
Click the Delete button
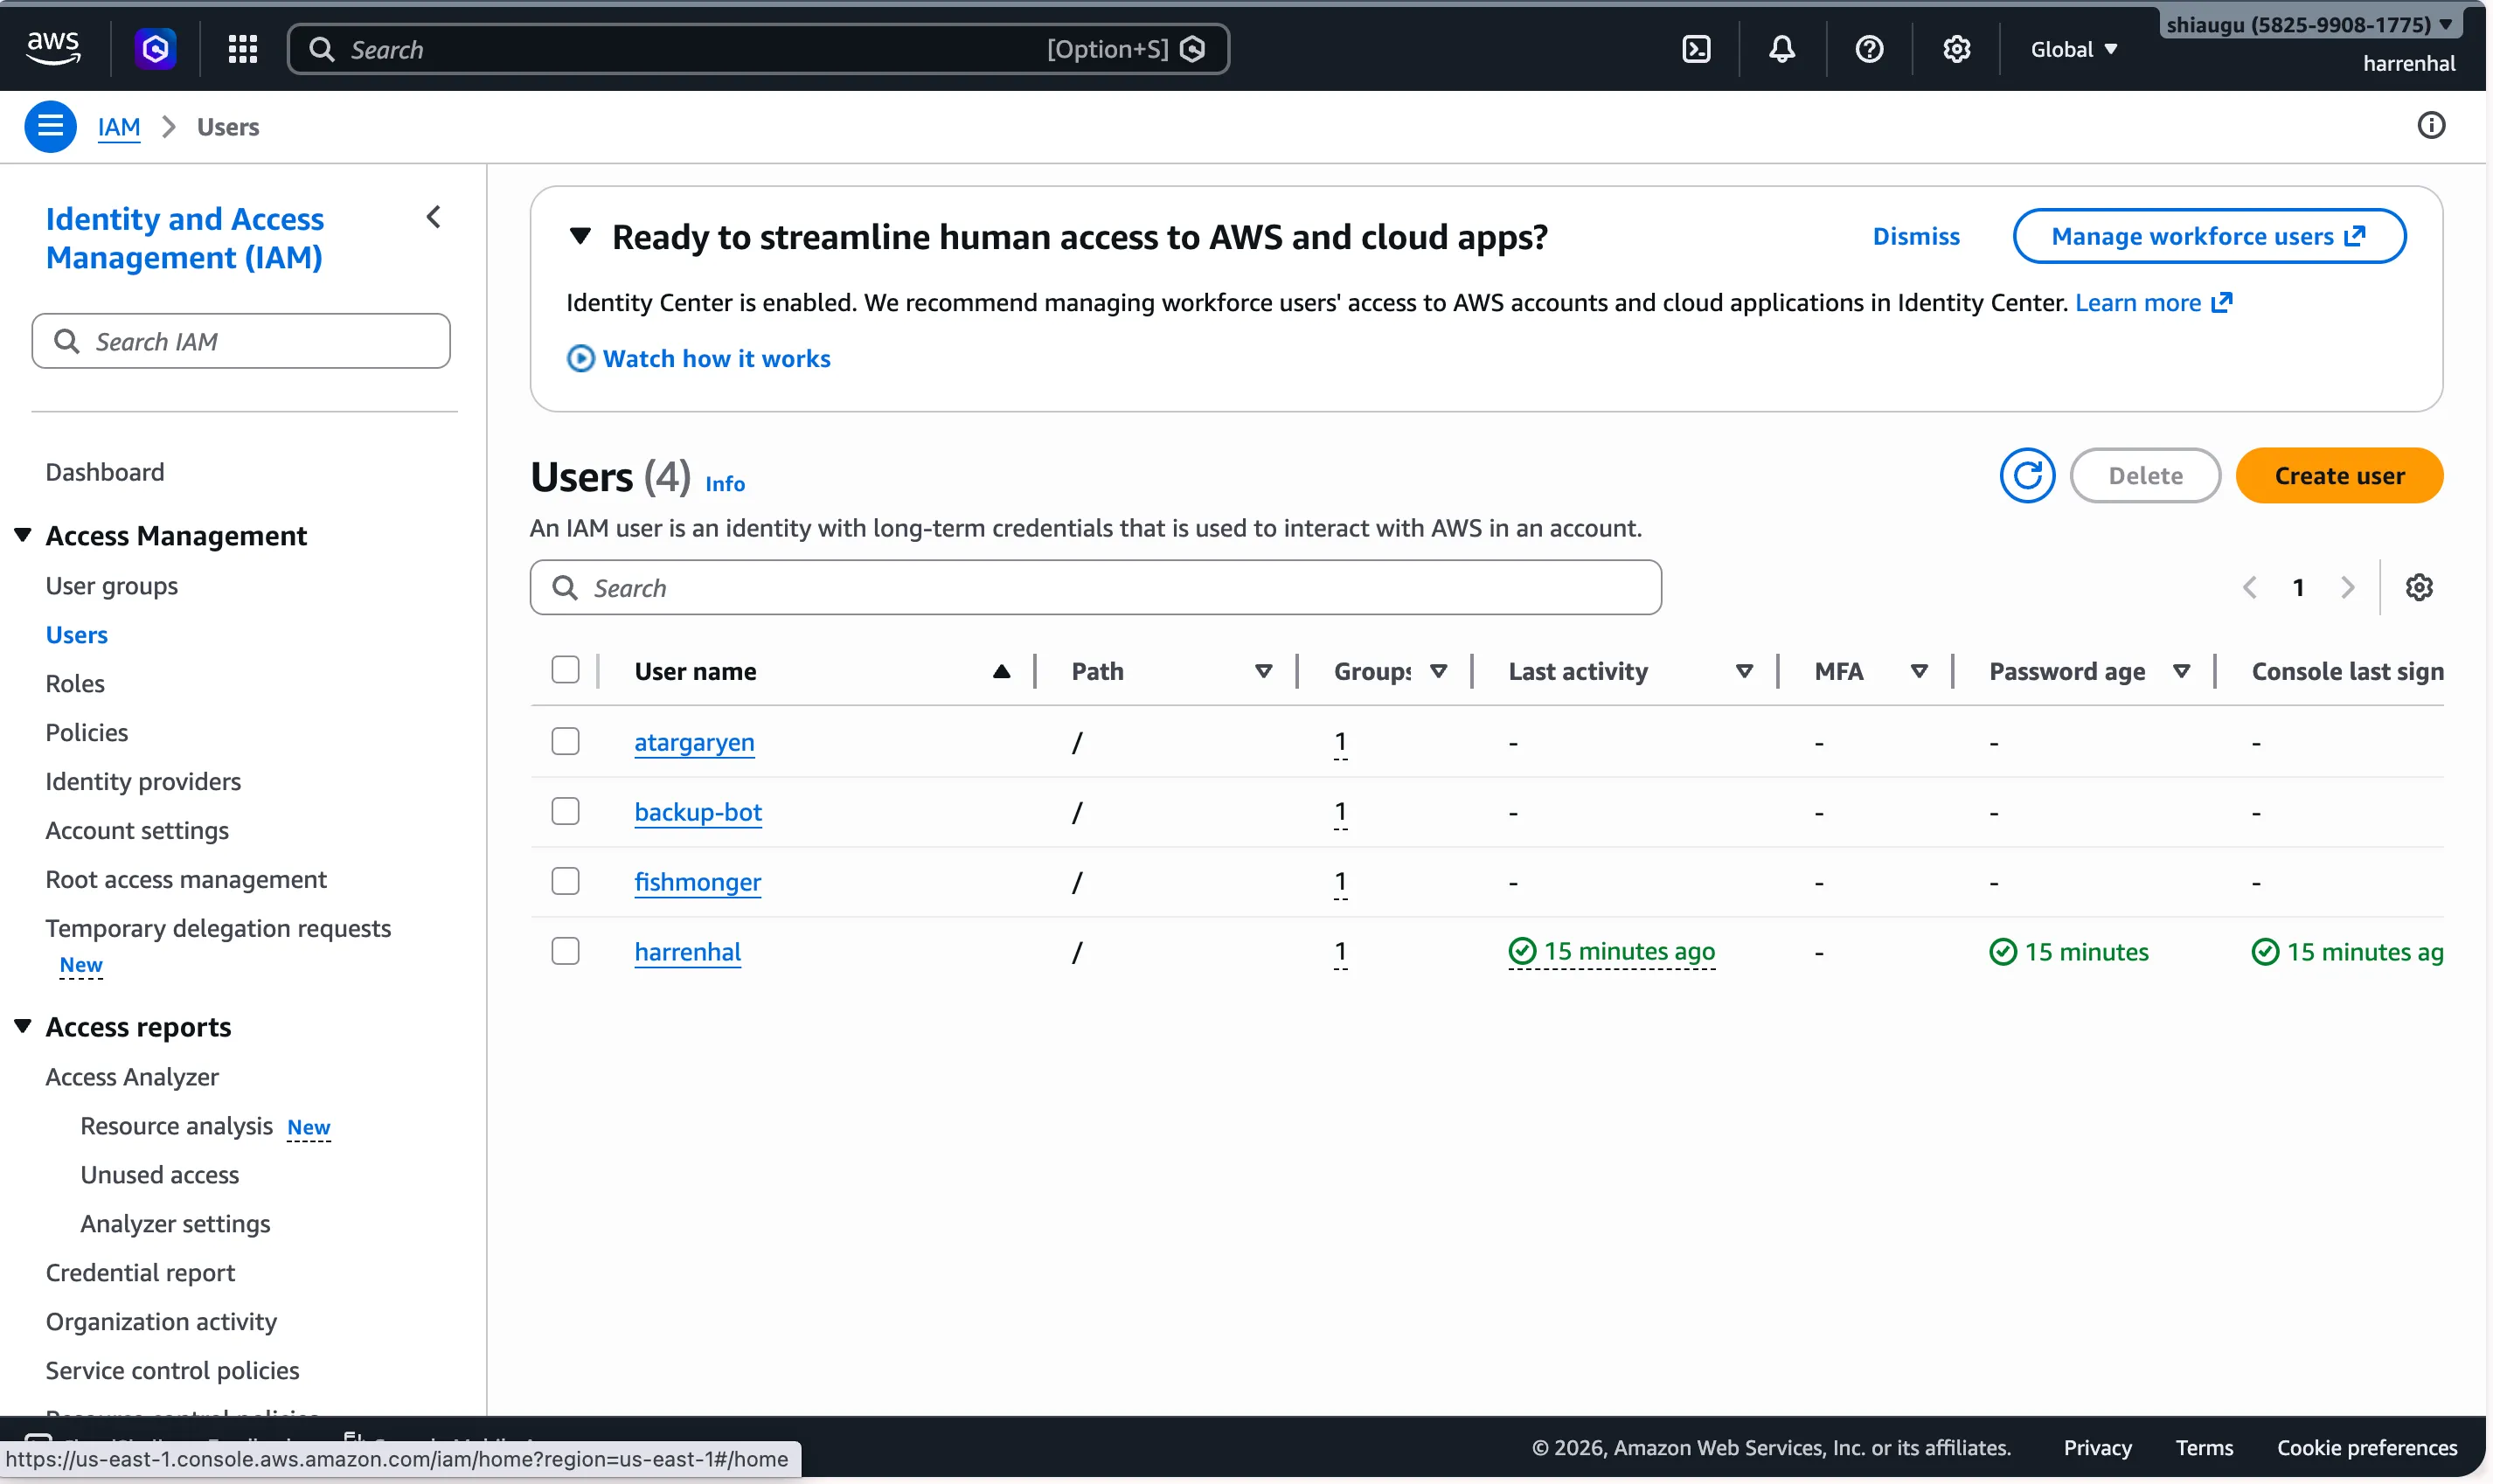coord(2145,475)
